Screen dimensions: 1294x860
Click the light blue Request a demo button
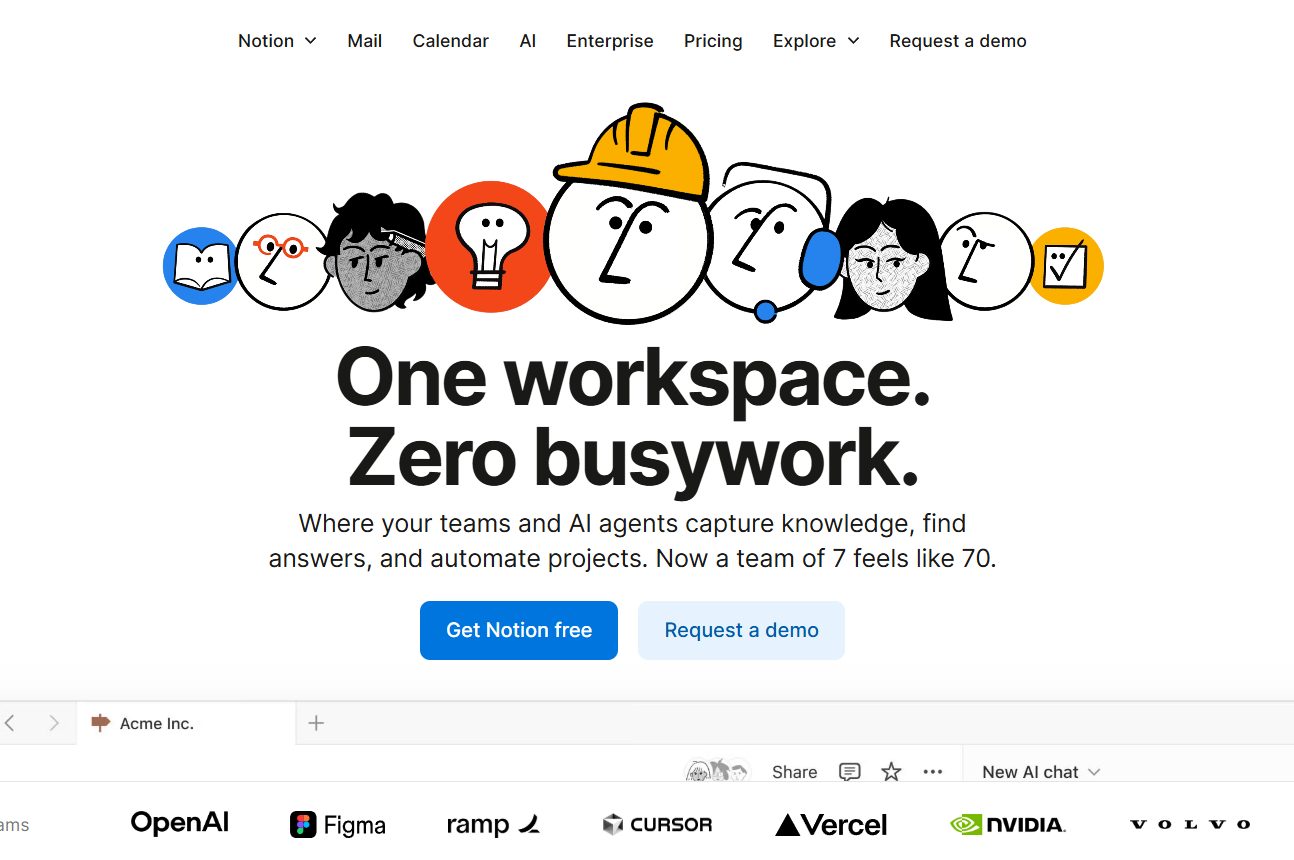741,630
